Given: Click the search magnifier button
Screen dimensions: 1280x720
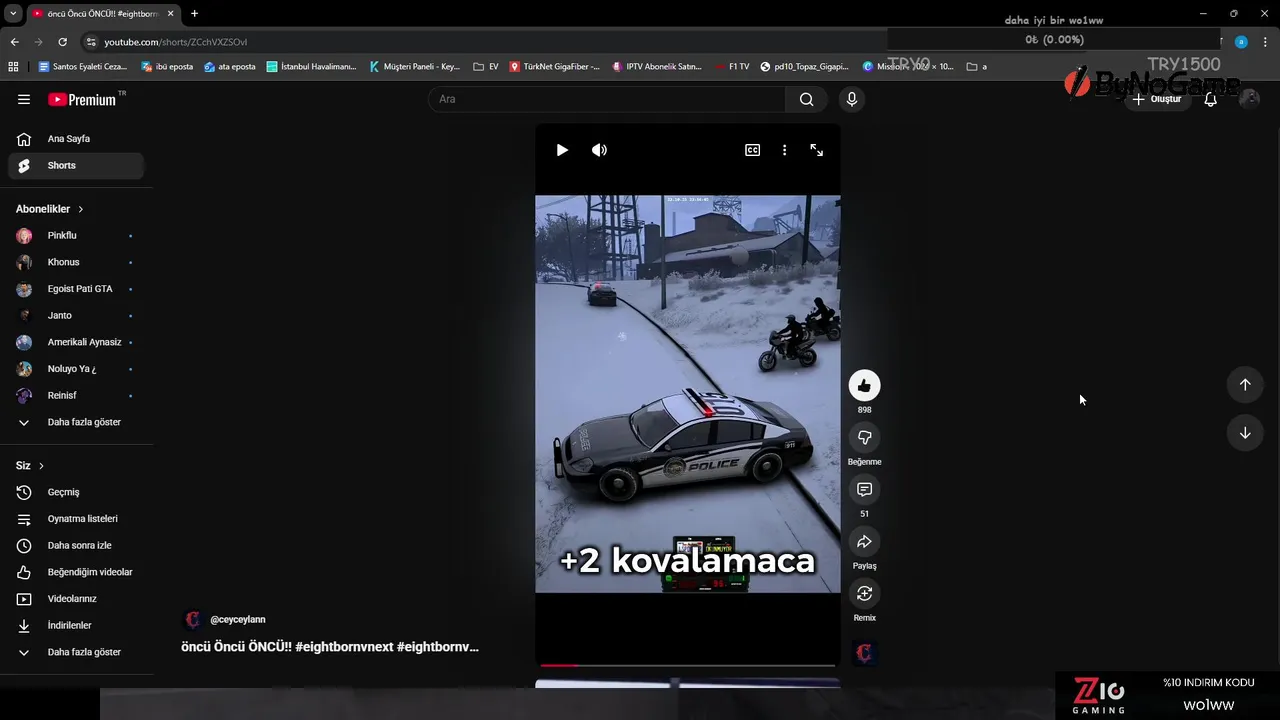Looking at the screenshot, I should tap(806, 99).
